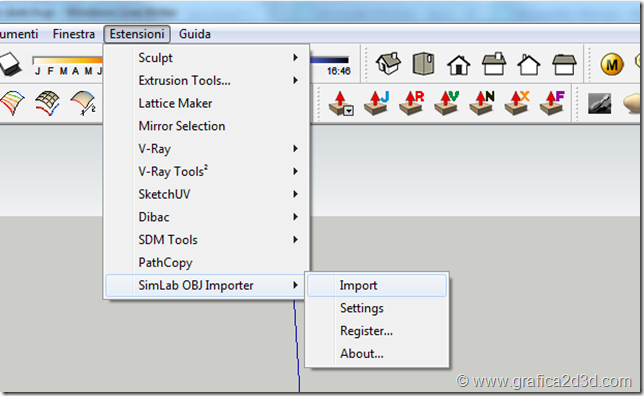Expand the Dibac submenu arrow

pos(295,216)
